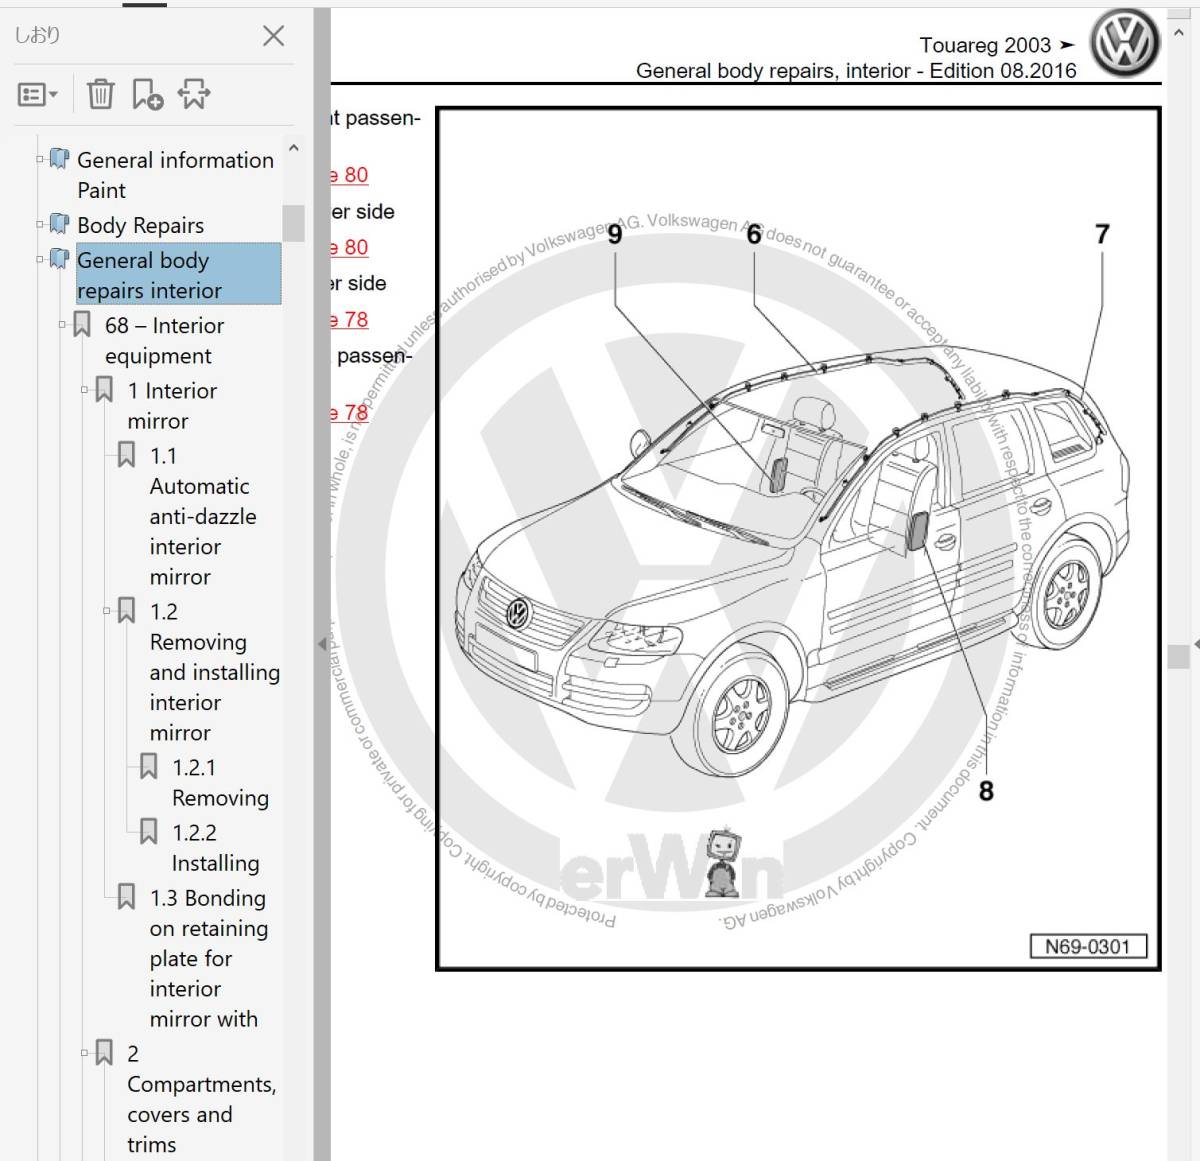
Task: Collapse the navigation pane with divider arrow
Action: 322,644
